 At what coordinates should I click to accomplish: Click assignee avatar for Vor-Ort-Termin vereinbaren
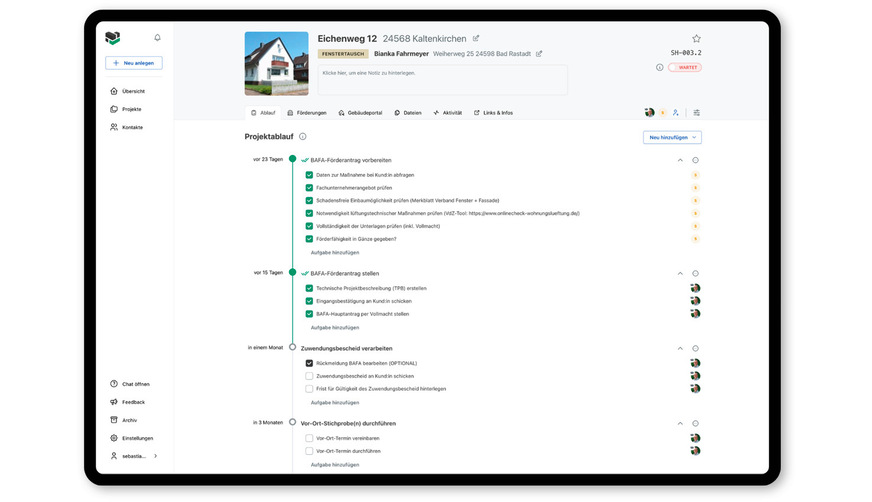pos(695,438)
